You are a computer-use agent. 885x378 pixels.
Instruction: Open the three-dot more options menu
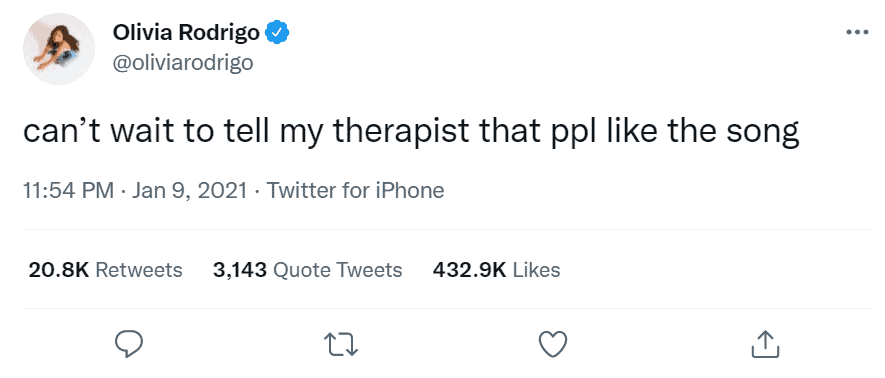(x=857, y=32)
